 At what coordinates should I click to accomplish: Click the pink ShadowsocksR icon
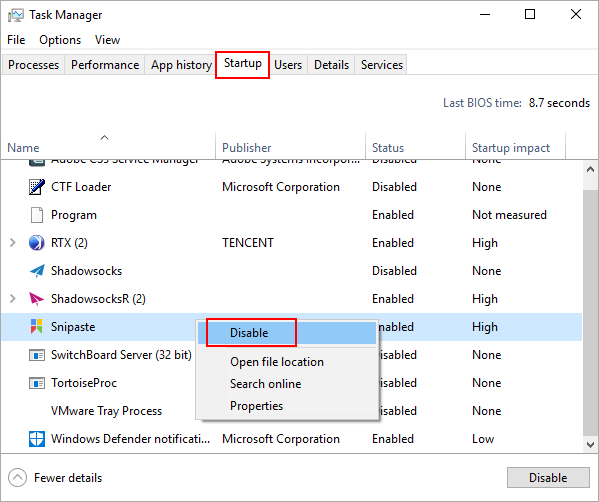[x=37, y=299]
